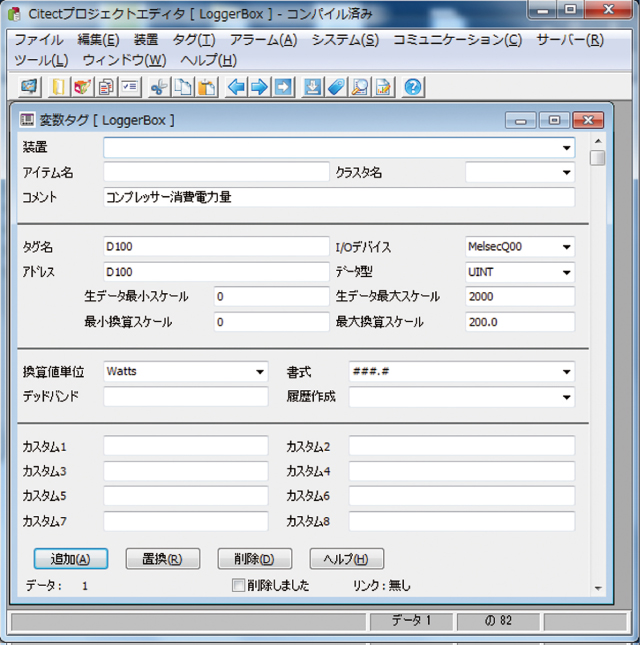This screenshot has height=645, width=640.
Task: Click the ヘルプ(H) button at form bottom
Action: tap(347, 559)
